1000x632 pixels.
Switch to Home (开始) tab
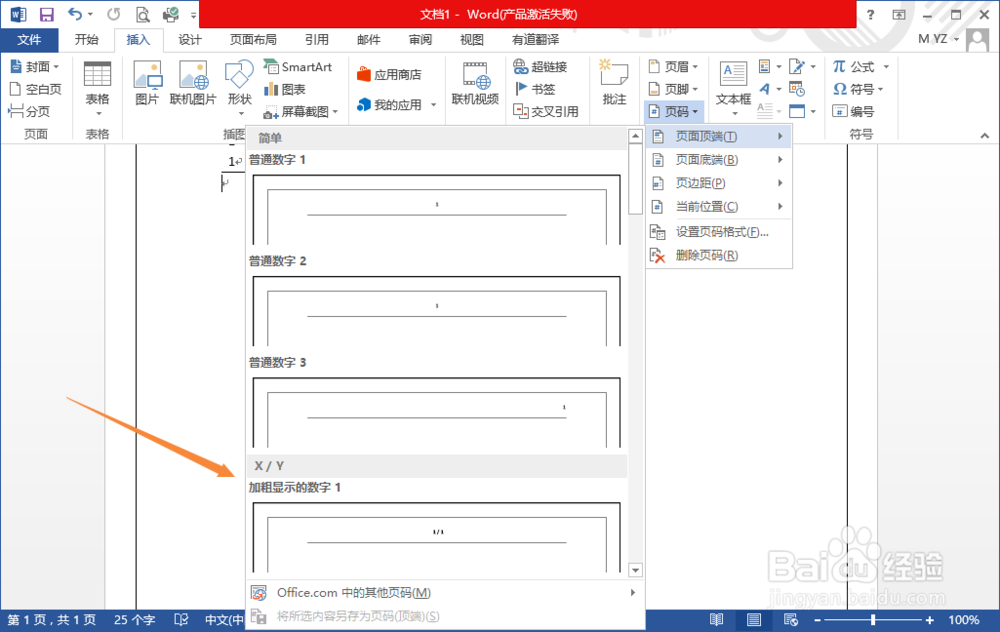(86, 40)
